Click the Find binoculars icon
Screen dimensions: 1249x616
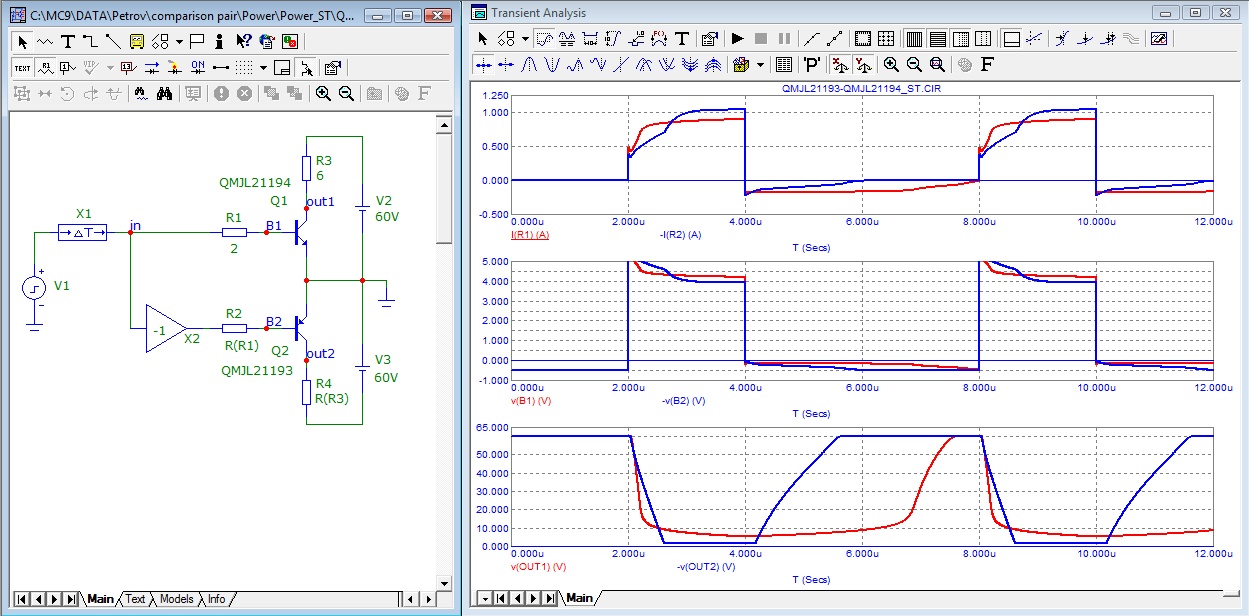166,93
